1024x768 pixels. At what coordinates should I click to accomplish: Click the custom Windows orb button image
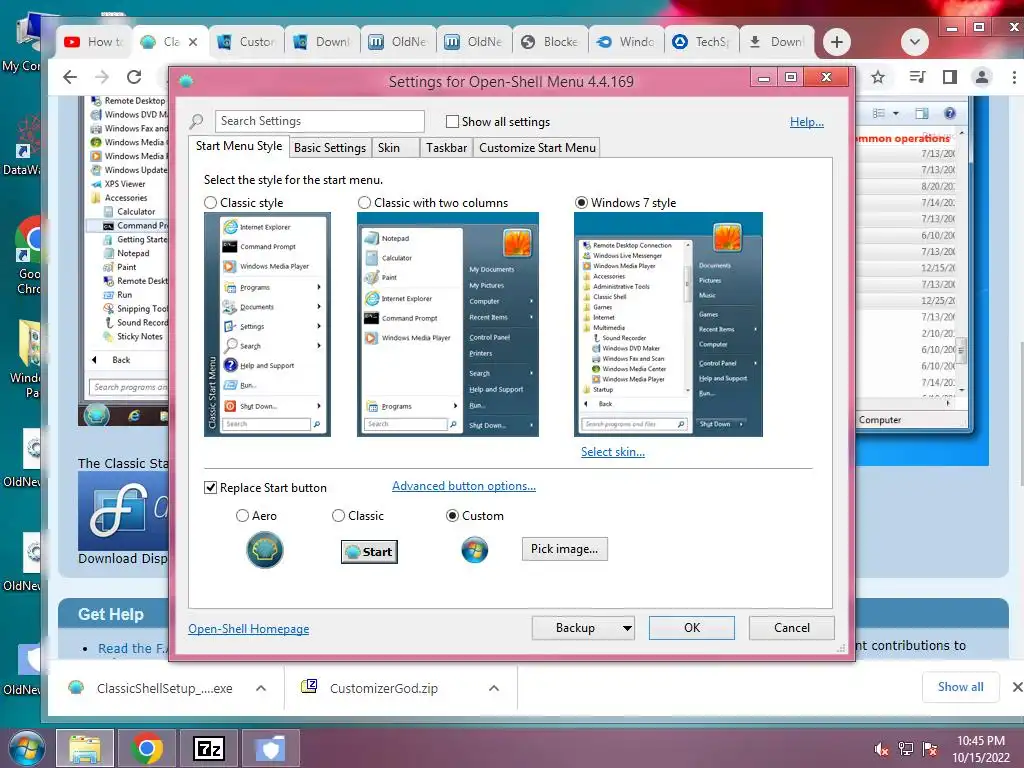[x=475, y=551]
